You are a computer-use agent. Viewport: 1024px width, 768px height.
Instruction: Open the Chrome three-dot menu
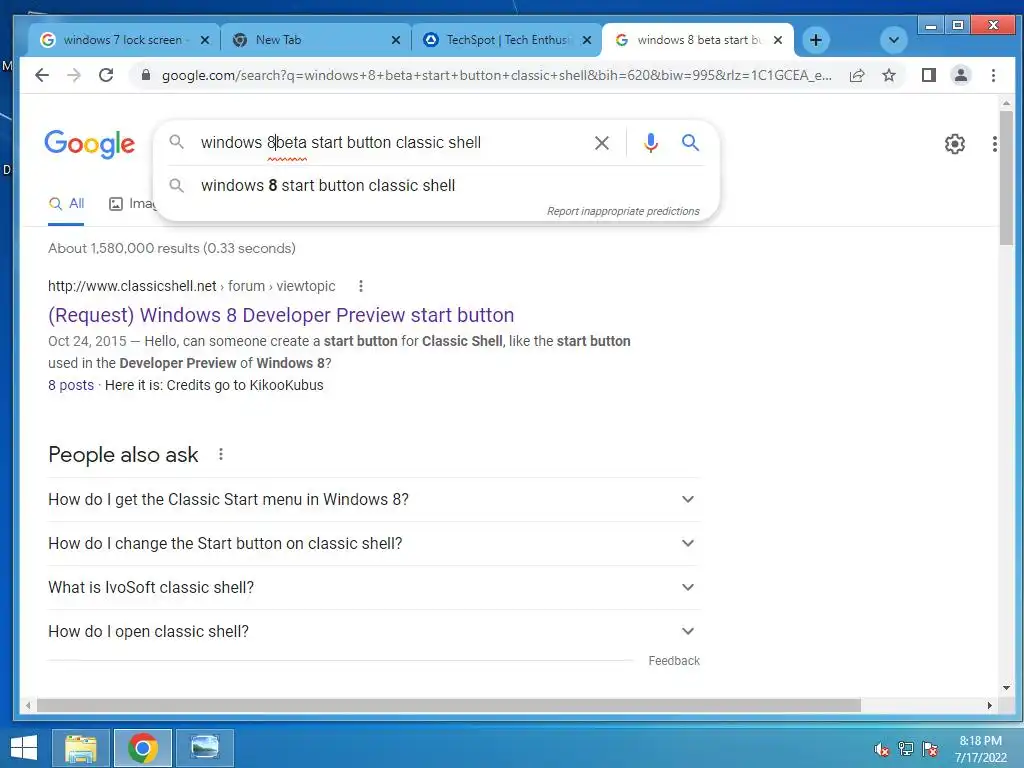pos(993,75)
